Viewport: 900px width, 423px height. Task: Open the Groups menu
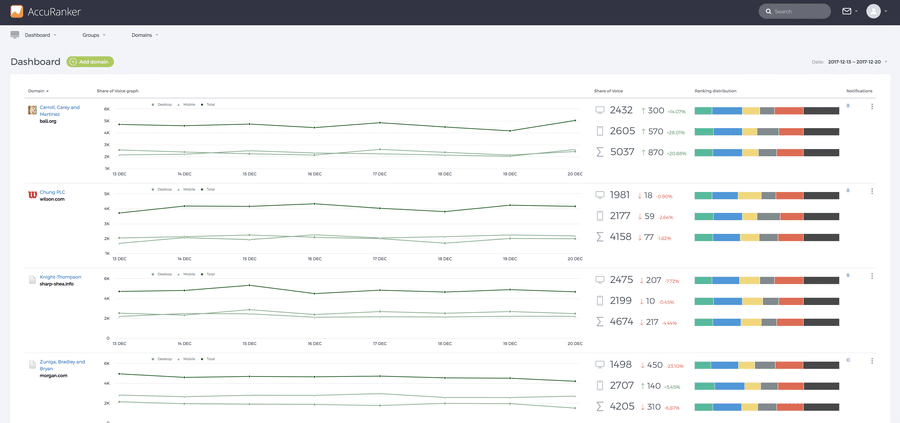93,35
